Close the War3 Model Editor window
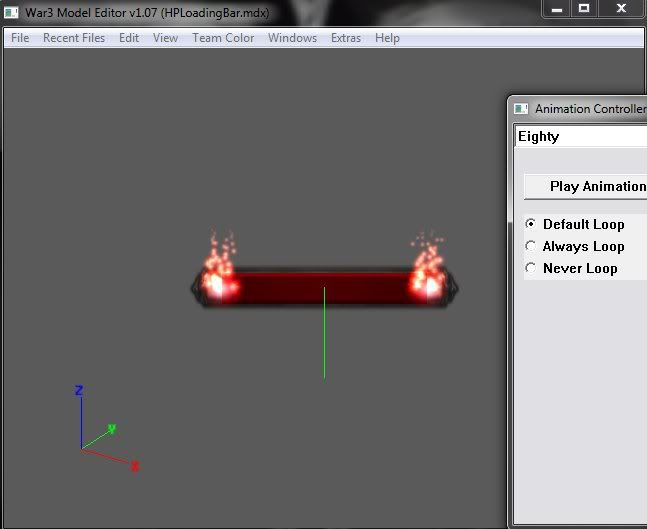The width and height of the screenshot is (647, 529). tap(621, 9)
